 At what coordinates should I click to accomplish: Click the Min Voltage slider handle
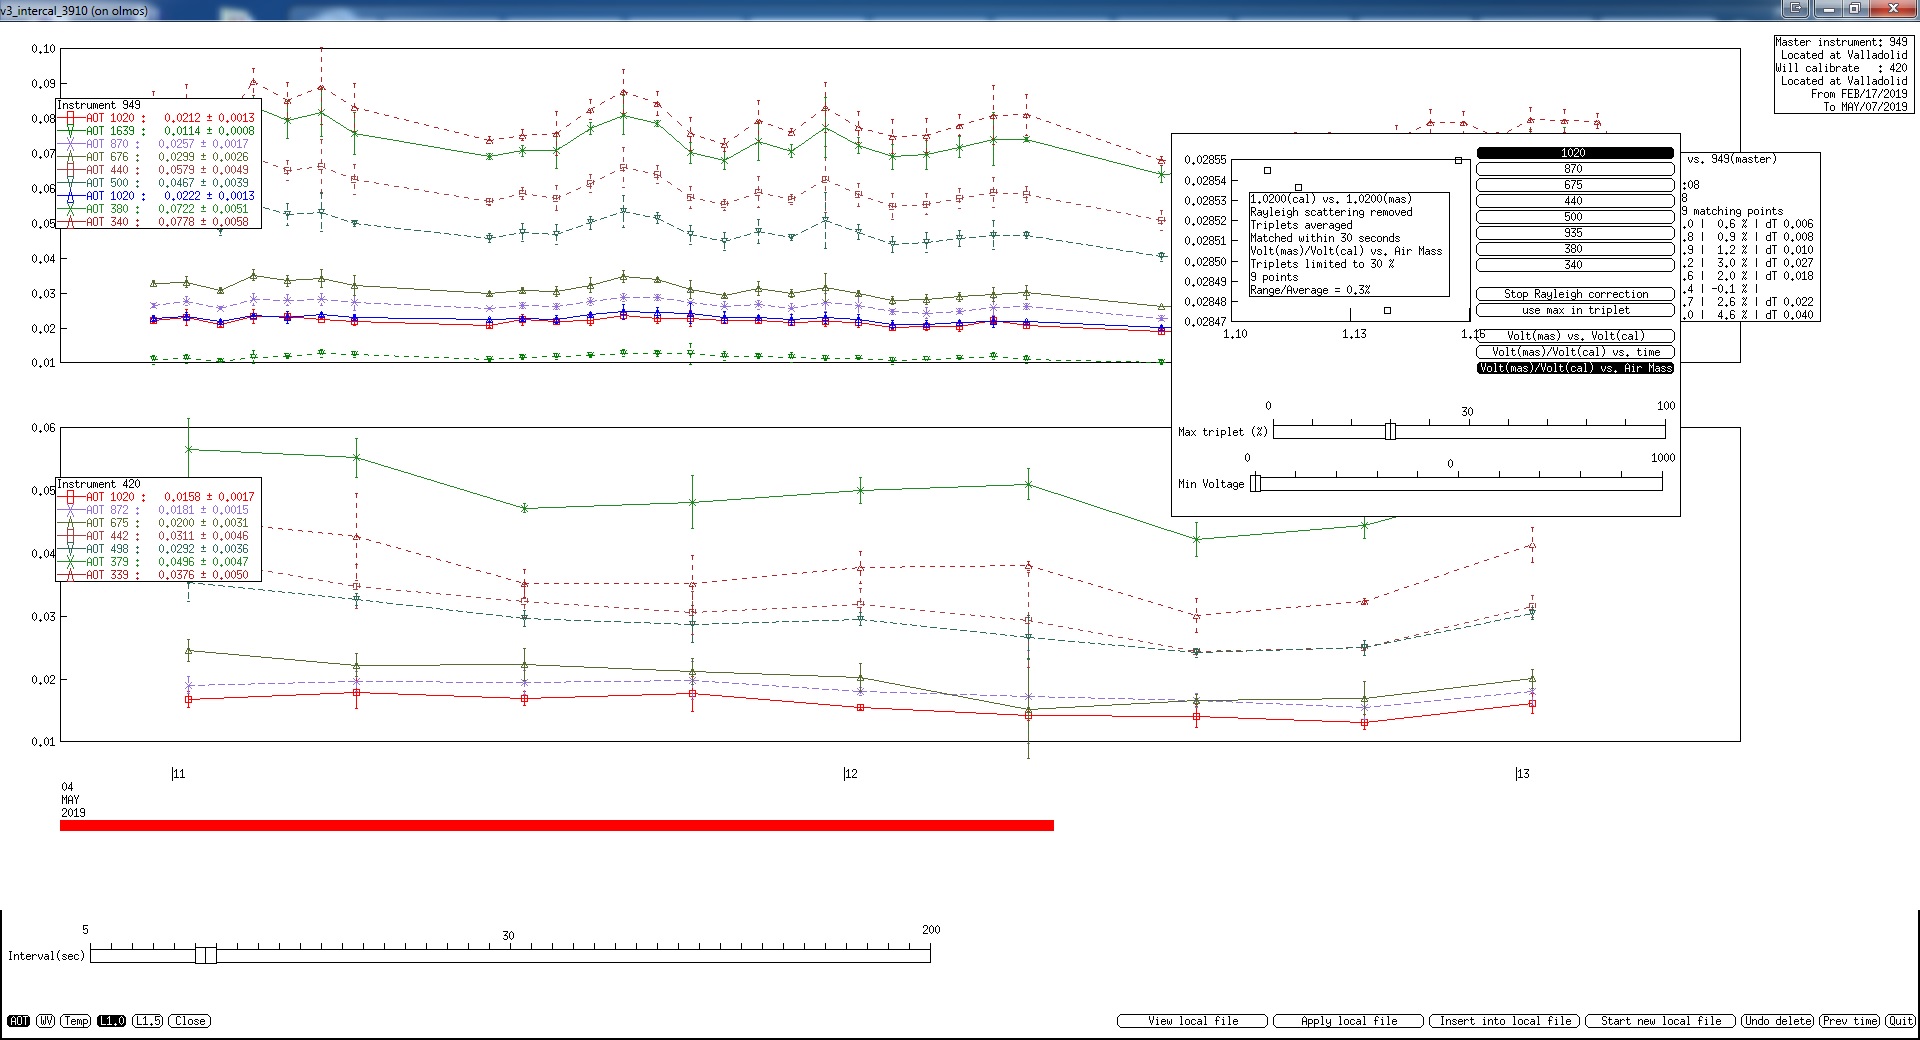1256,483
